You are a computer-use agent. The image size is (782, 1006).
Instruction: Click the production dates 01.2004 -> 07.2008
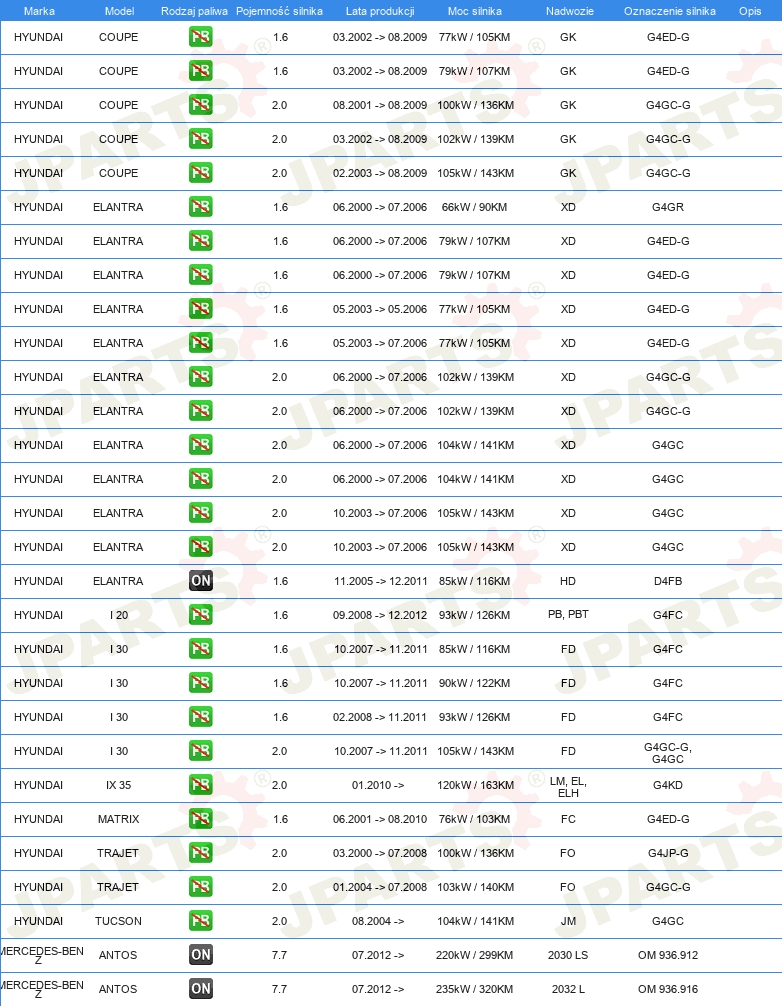click(380, 887)
